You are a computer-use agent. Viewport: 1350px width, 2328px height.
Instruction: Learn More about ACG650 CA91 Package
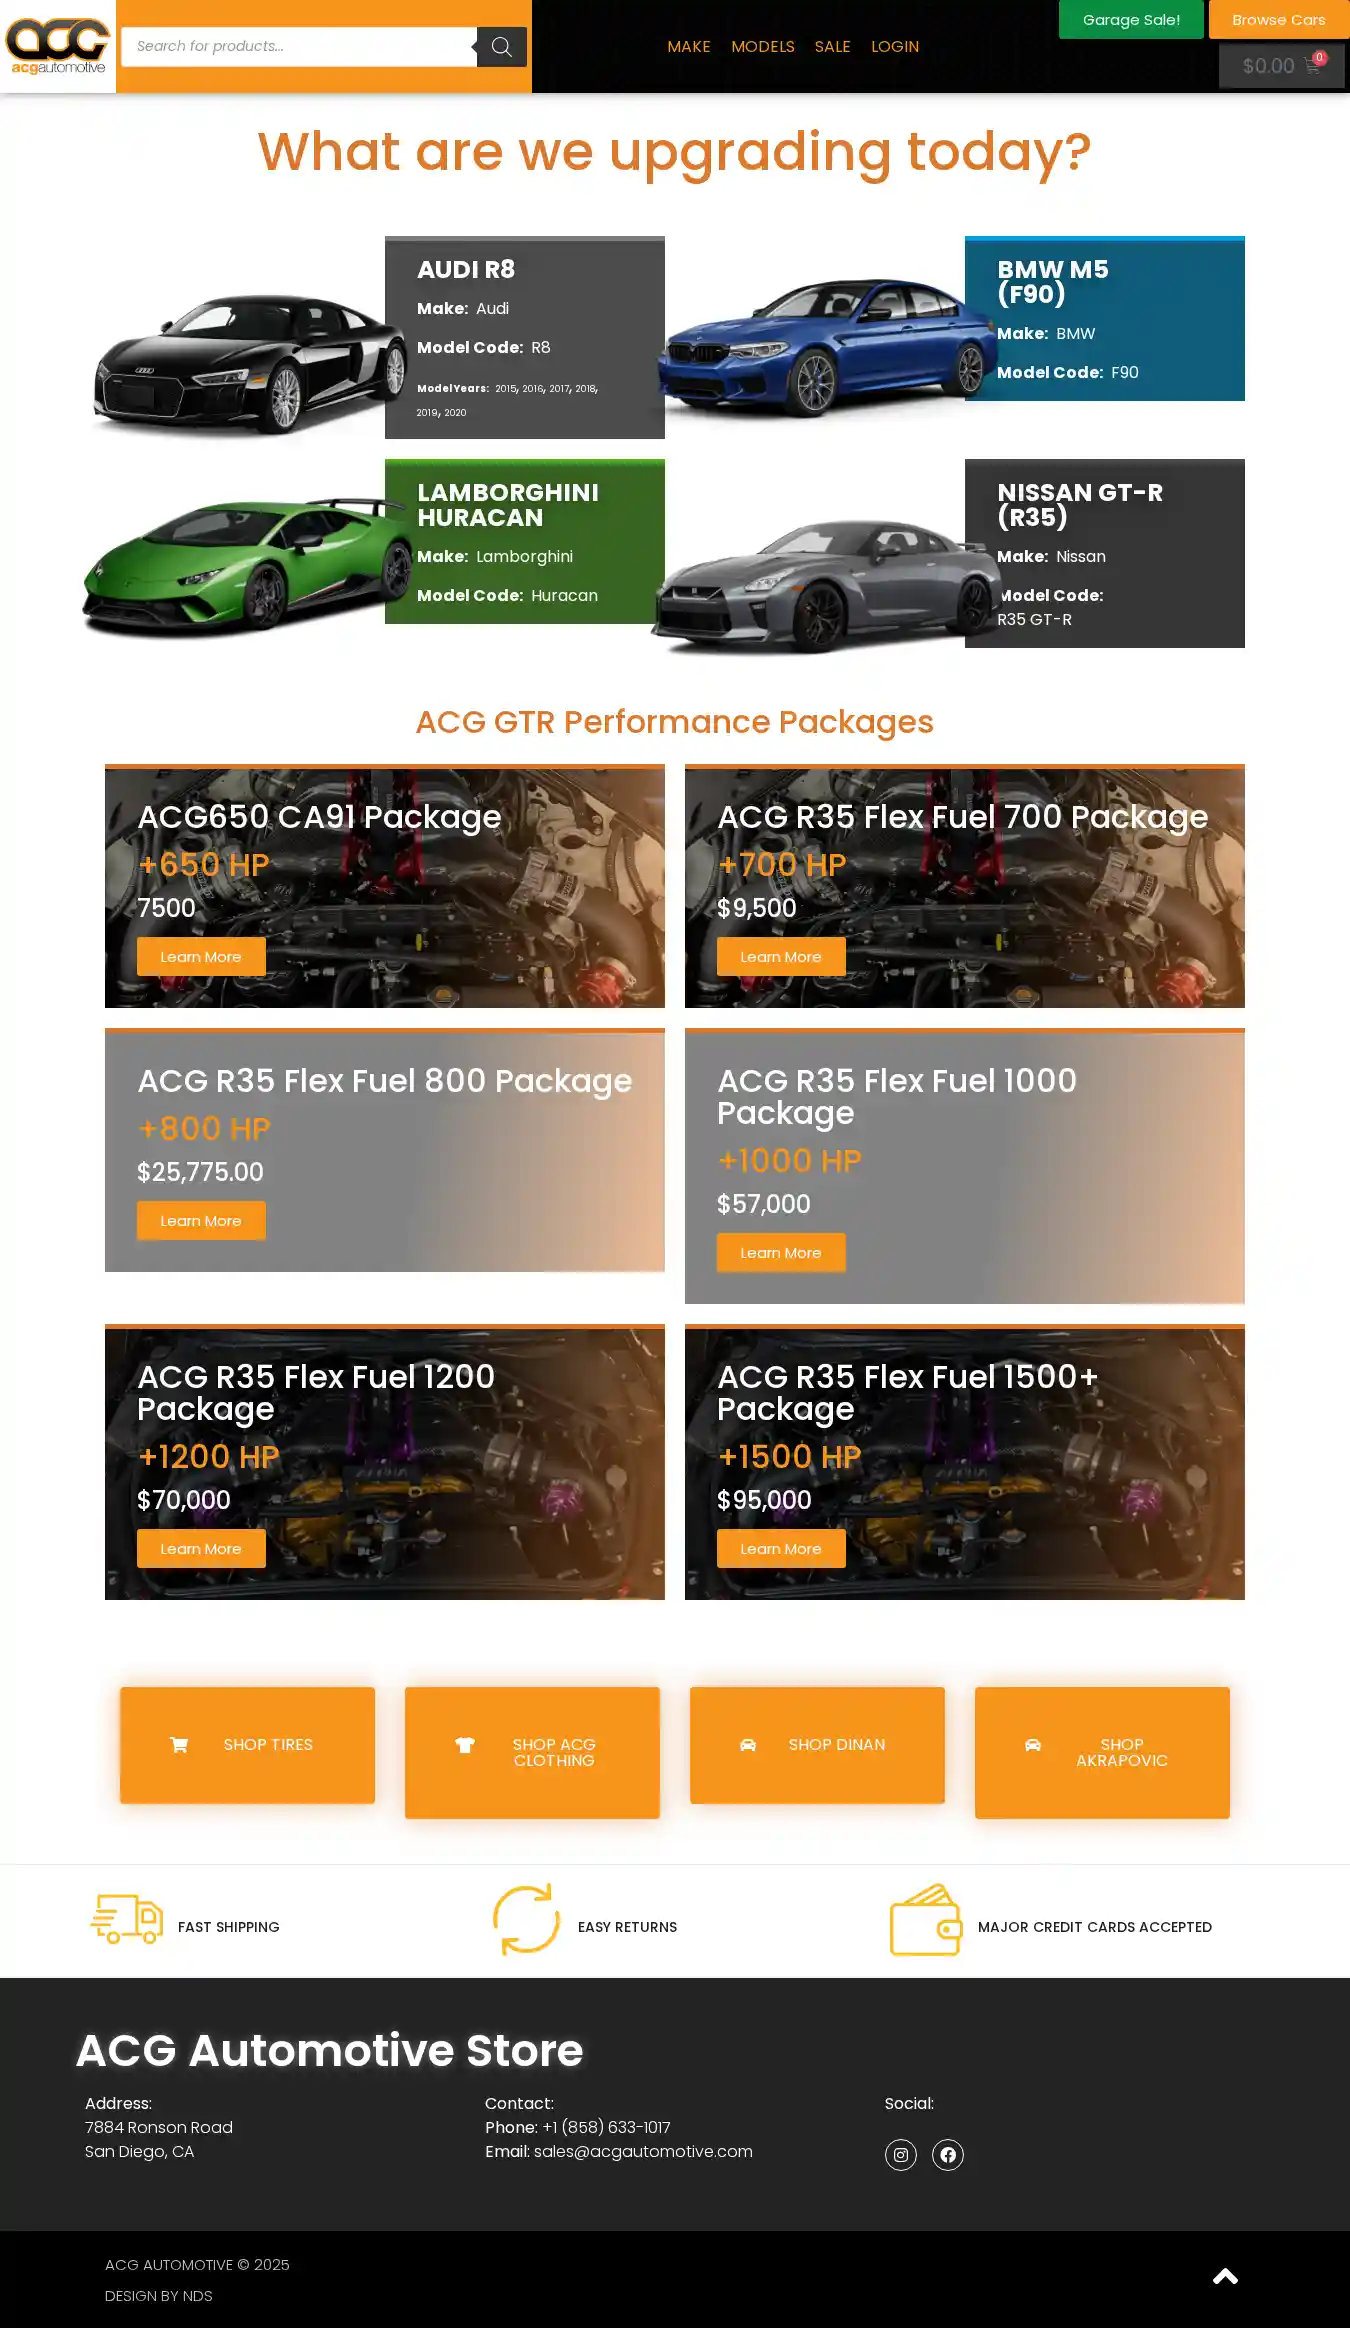[201, 957]
